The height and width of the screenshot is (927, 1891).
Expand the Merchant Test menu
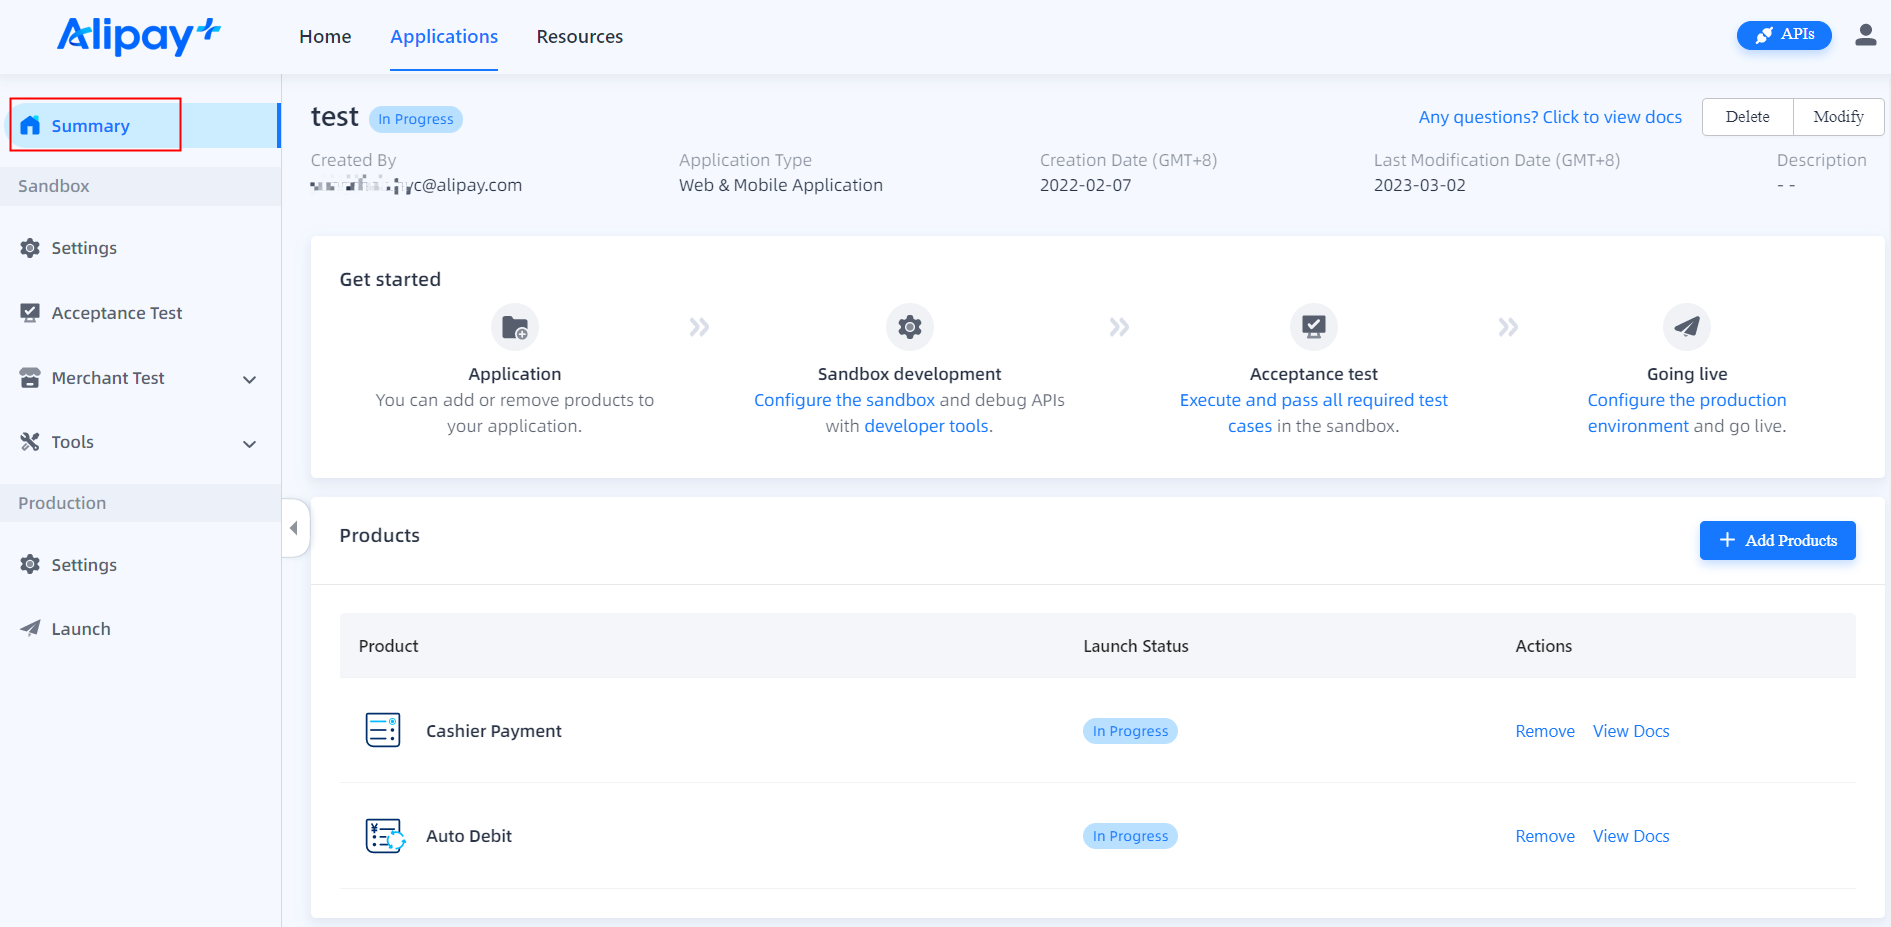pyautogui.click(x=249, y=379)
